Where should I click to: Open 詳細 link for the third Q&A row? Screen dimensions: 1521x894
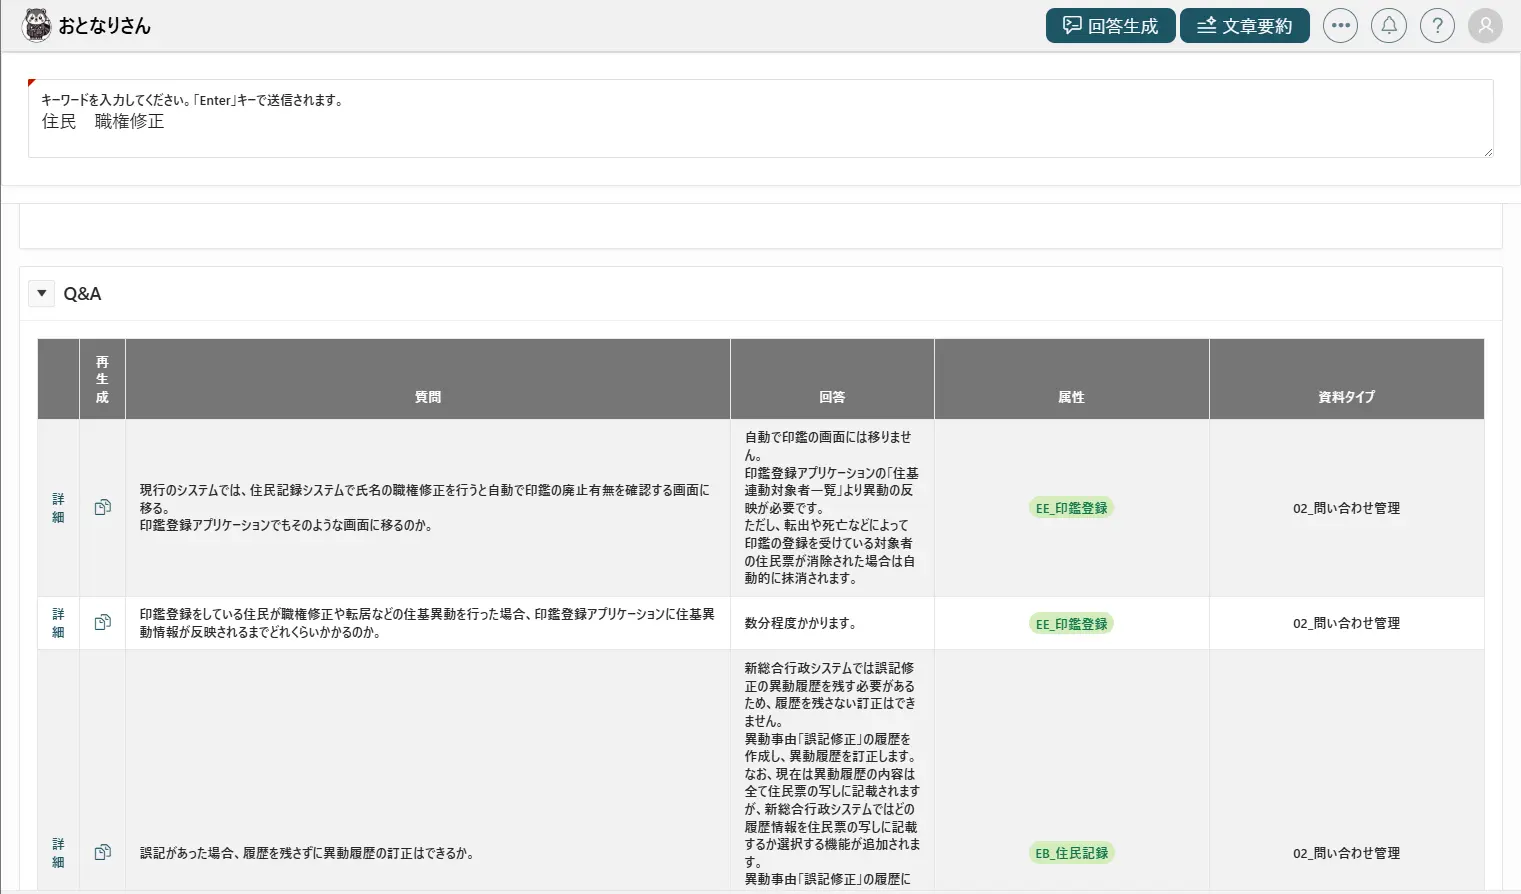58,853
